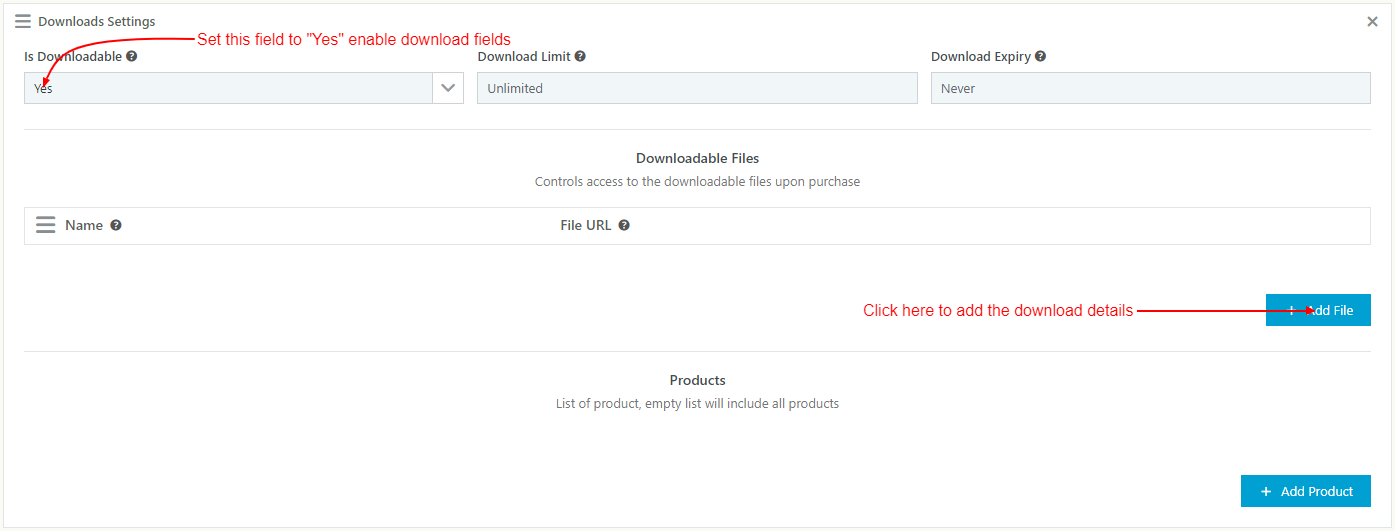Open help tooltip for Download Expiry
Viewport: 1395px width, 531px height.
tap(1040, 57)
